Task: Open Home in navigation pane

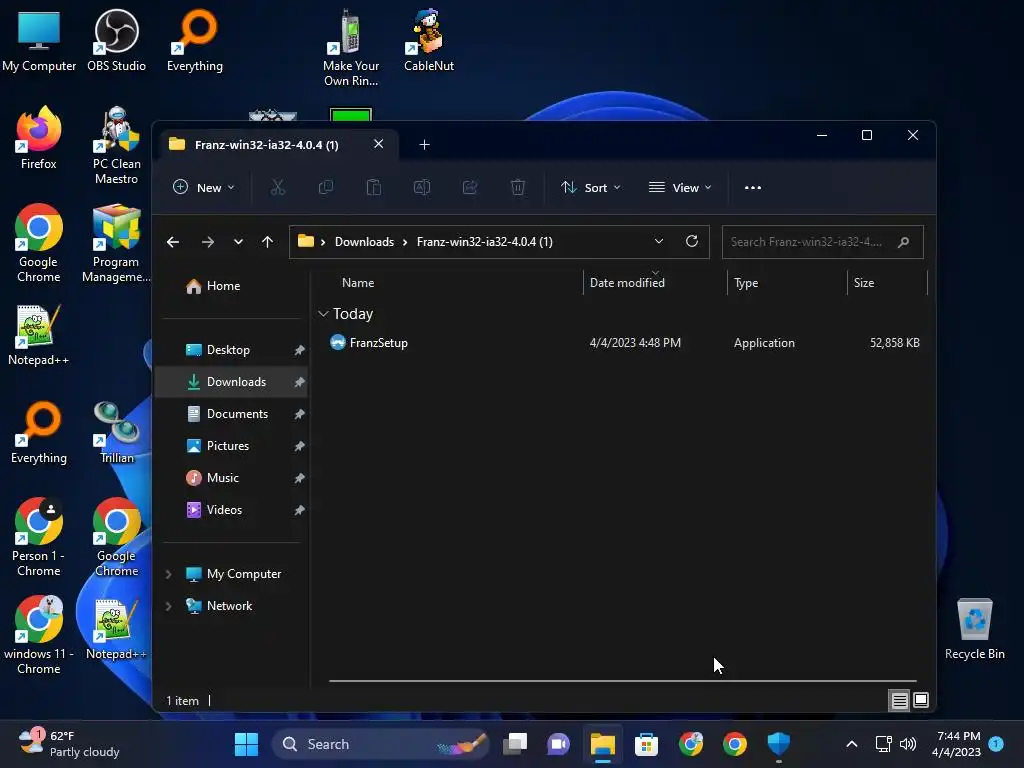Action: [231, 286]
